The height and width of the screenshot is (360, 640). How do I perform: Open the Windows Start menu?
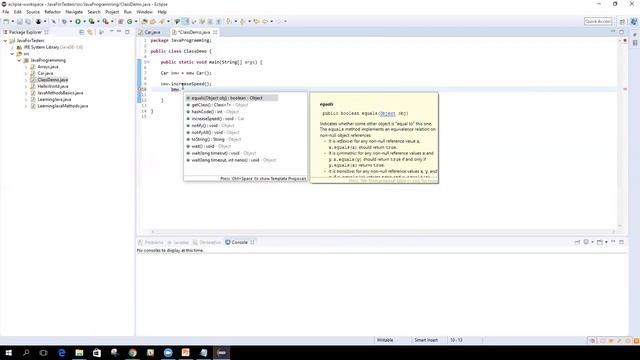[x=9, y=353]
